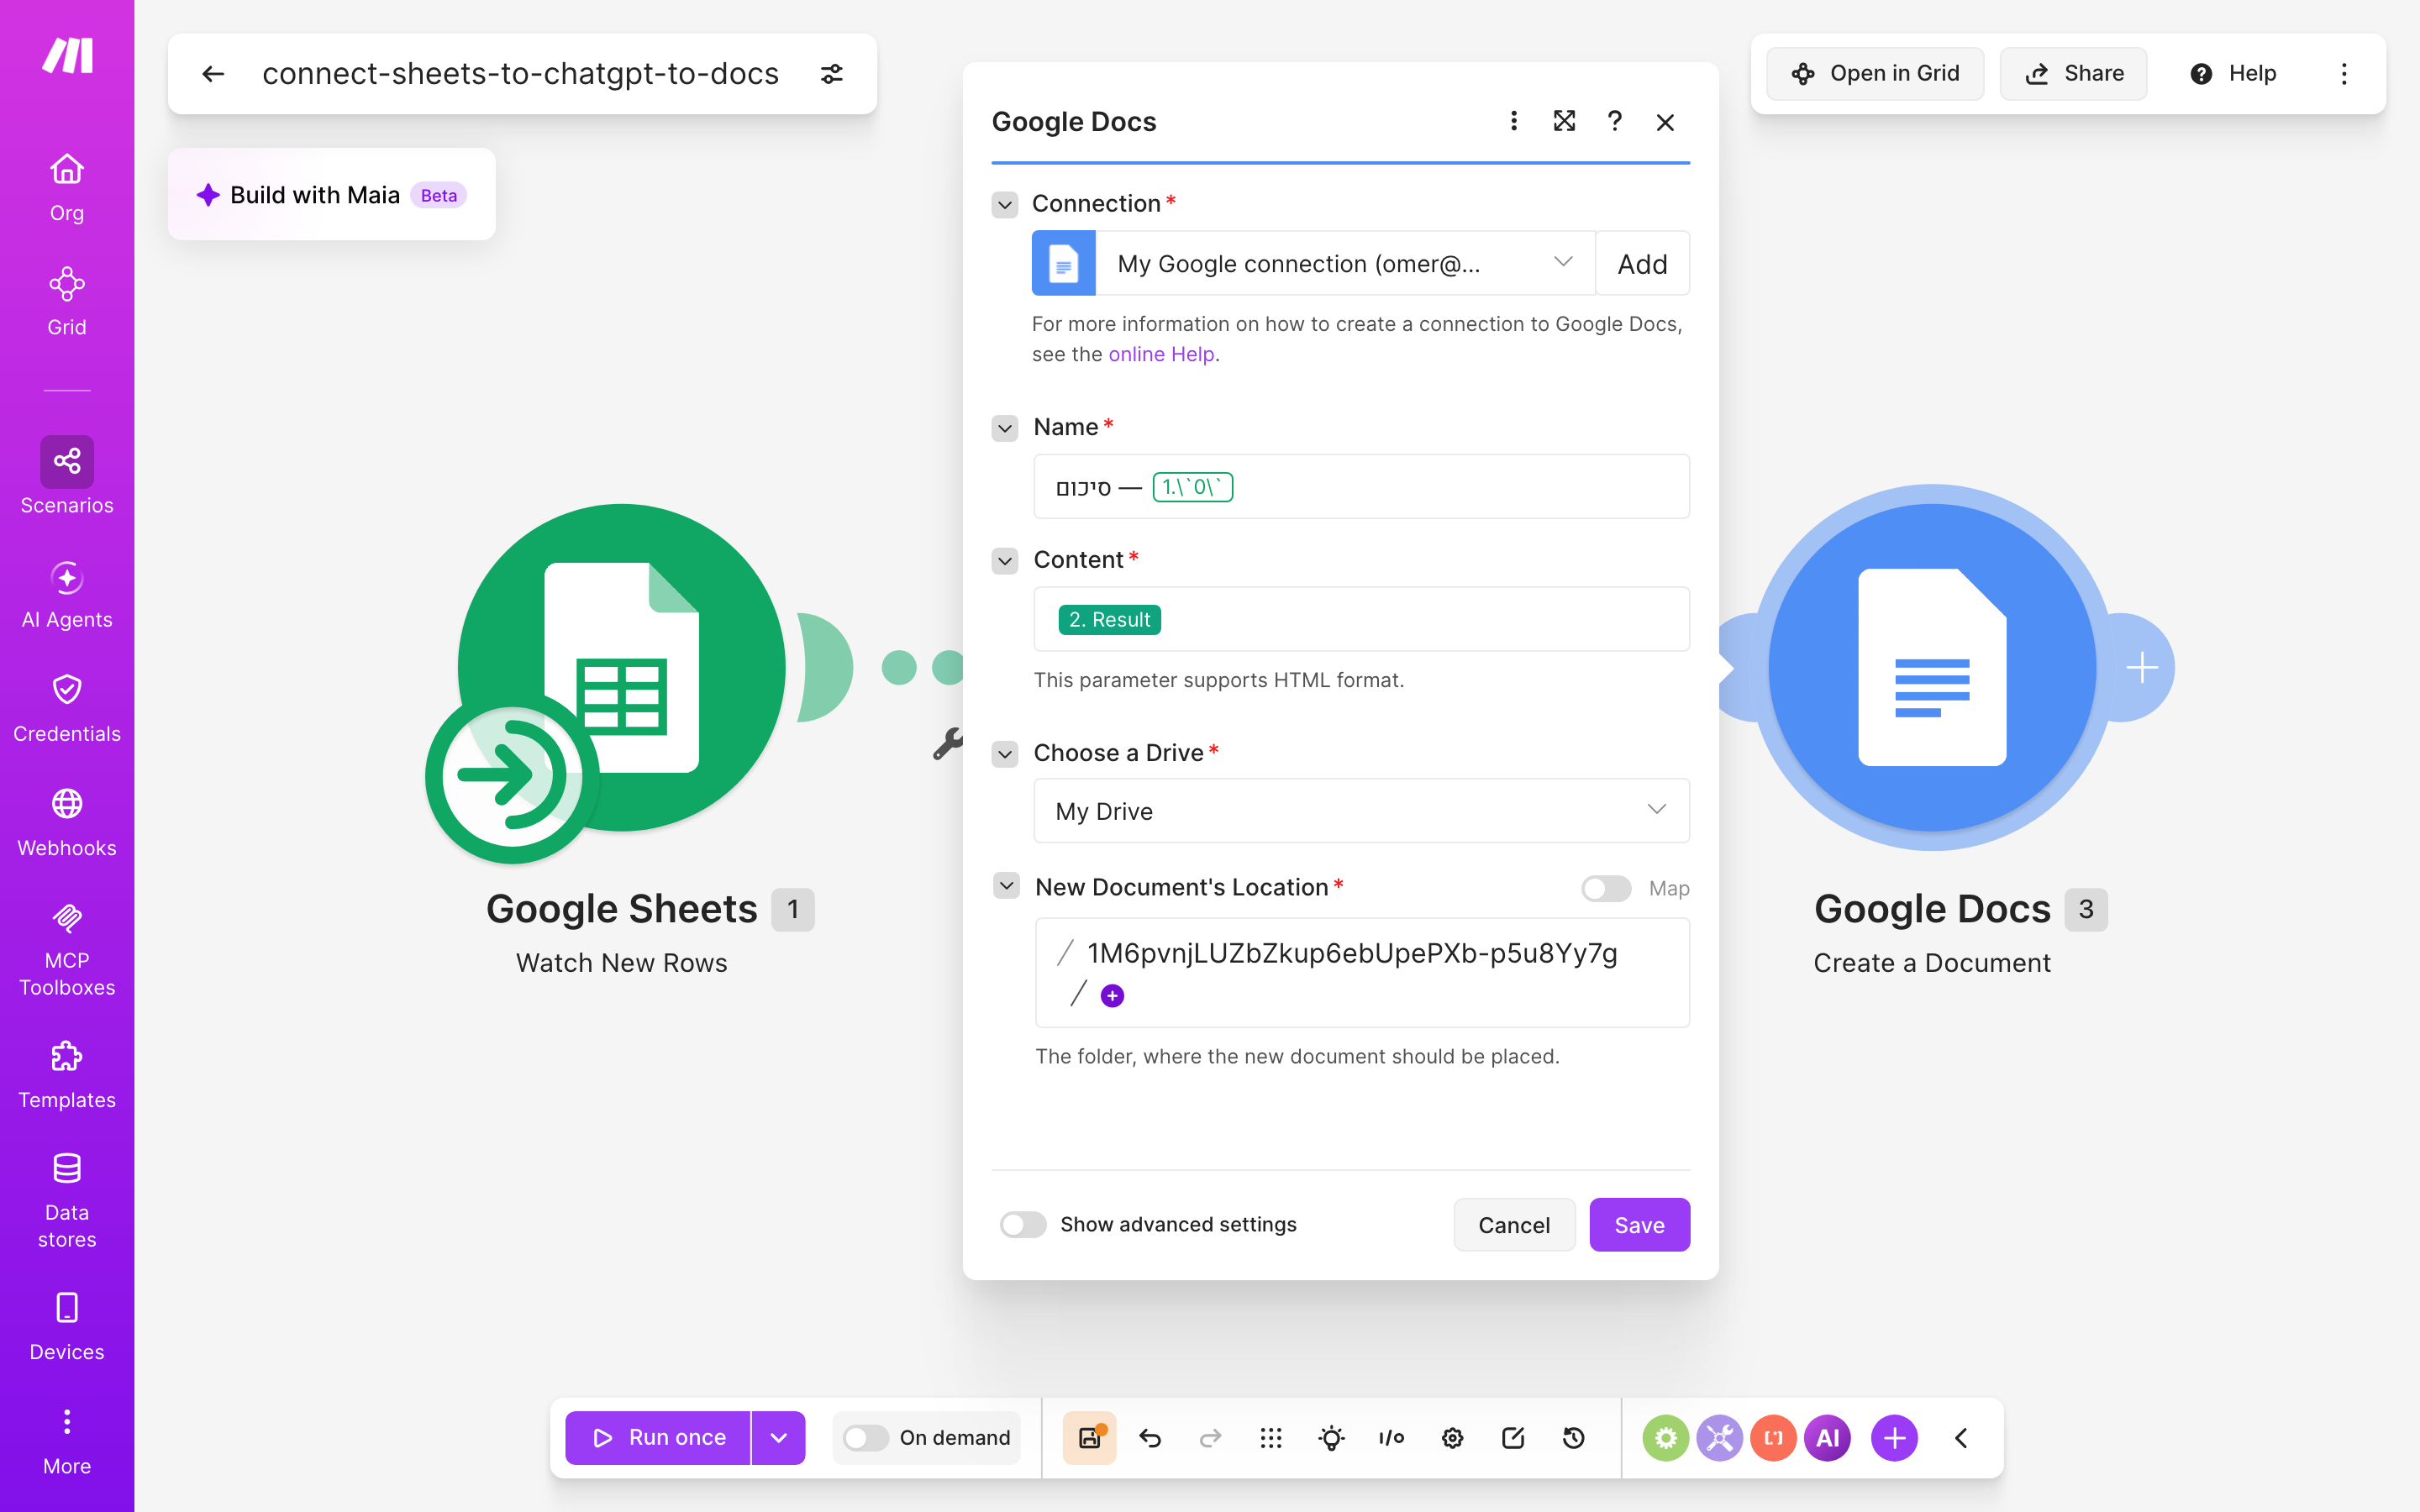Viewport: 2420px width, 1512px height.
Task: Select Scenarios in the sidebar
Action: coord(67,477)
